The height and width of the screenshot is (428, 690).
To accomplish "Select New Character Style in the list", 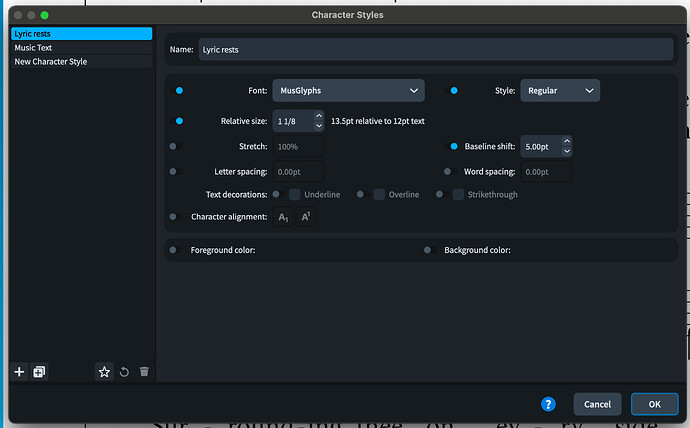I will point(81,62).
